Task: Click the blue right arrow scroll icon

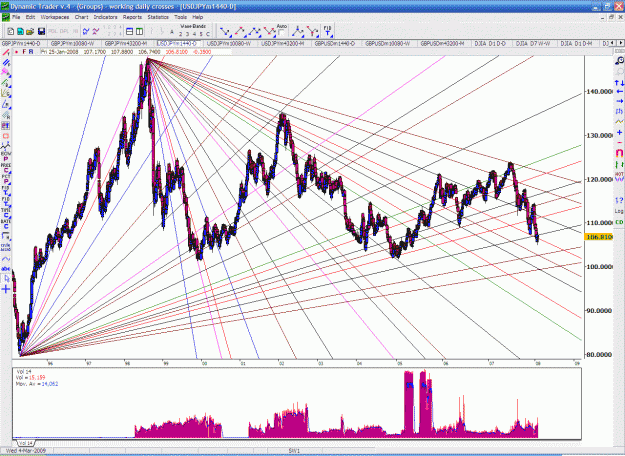Action: coord(619,101)
